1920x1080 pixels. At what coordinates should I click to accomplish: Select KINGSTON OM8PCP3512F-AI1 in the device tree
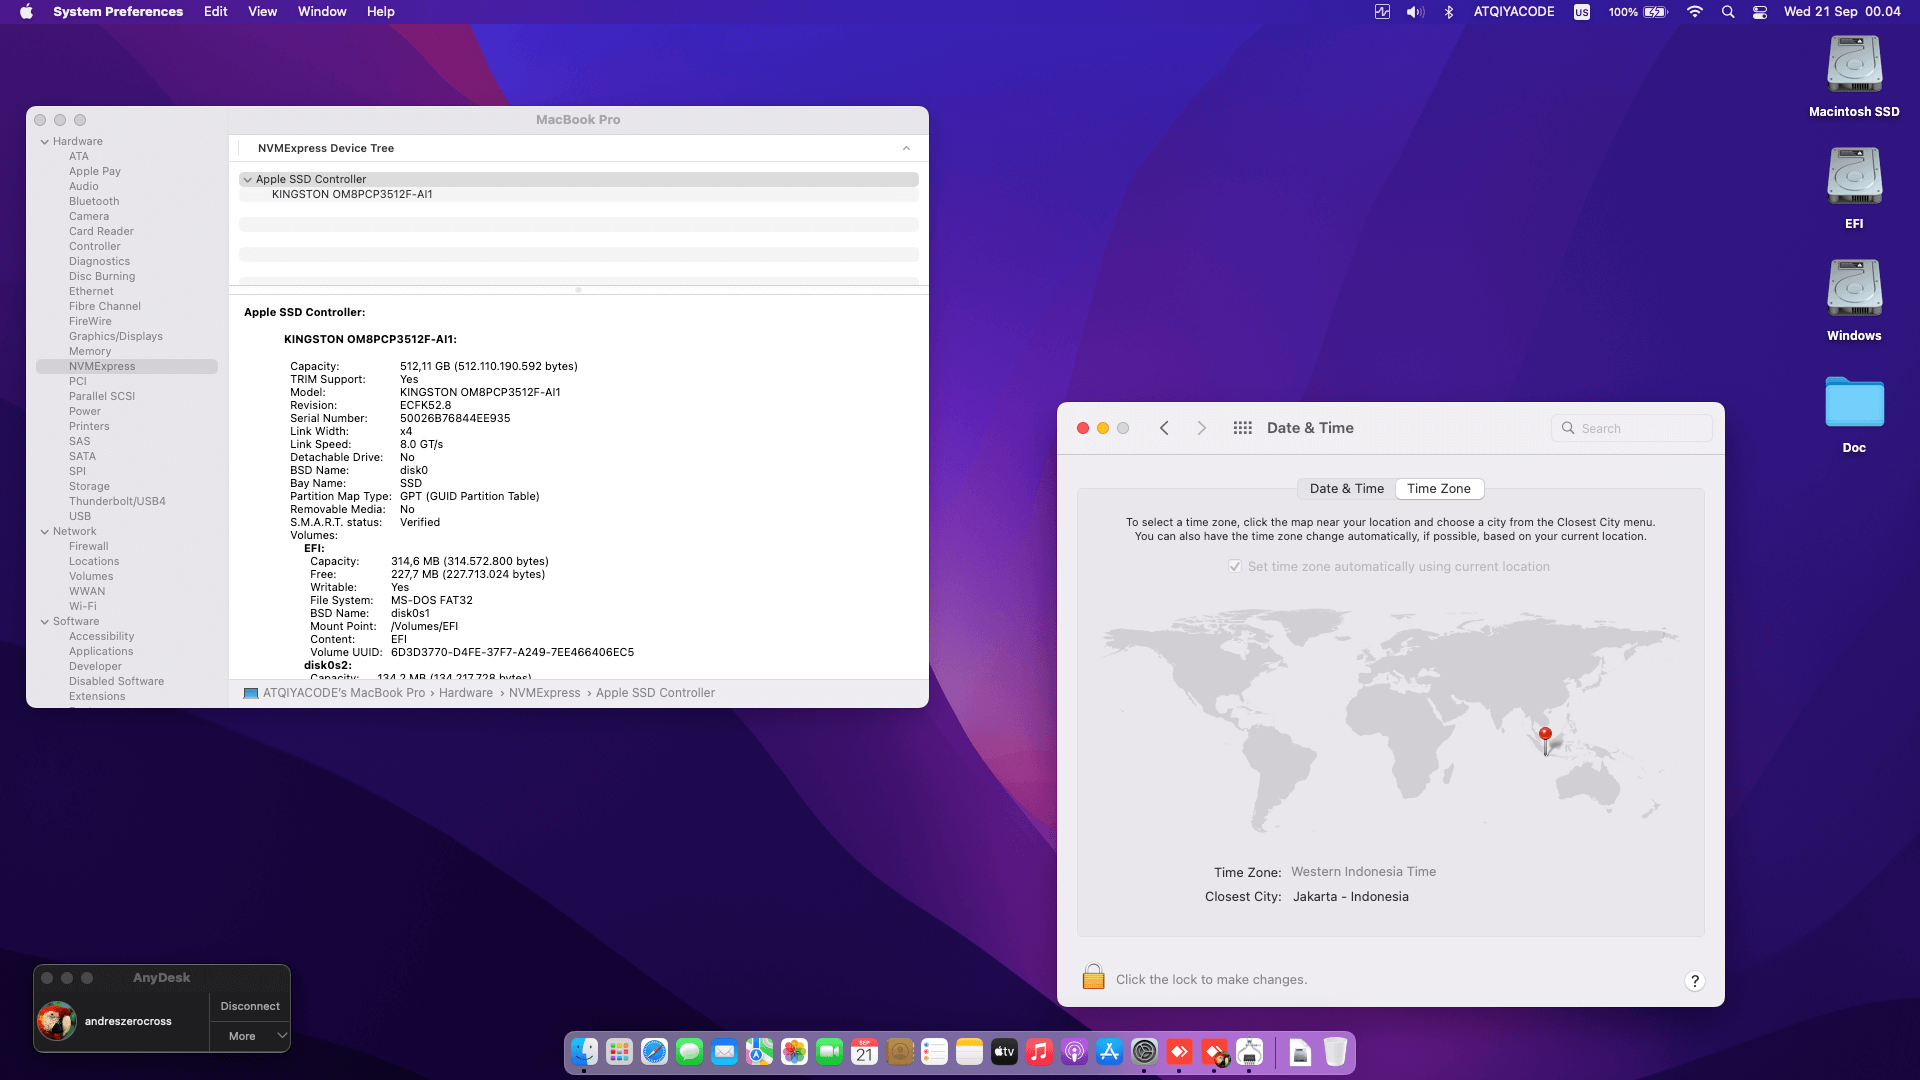tap(352, 195)
